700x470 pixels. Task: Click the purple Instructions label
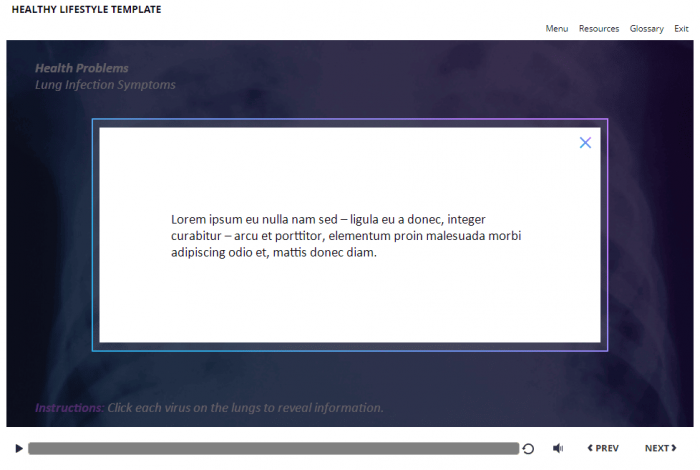tap(69, 408)
